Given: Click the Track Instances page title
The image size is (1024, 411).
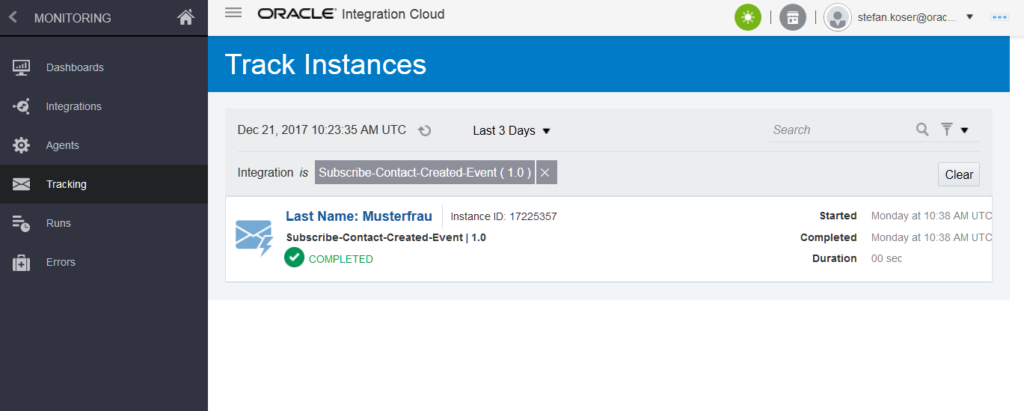Looking at the screenshot, I should (325, 65).
